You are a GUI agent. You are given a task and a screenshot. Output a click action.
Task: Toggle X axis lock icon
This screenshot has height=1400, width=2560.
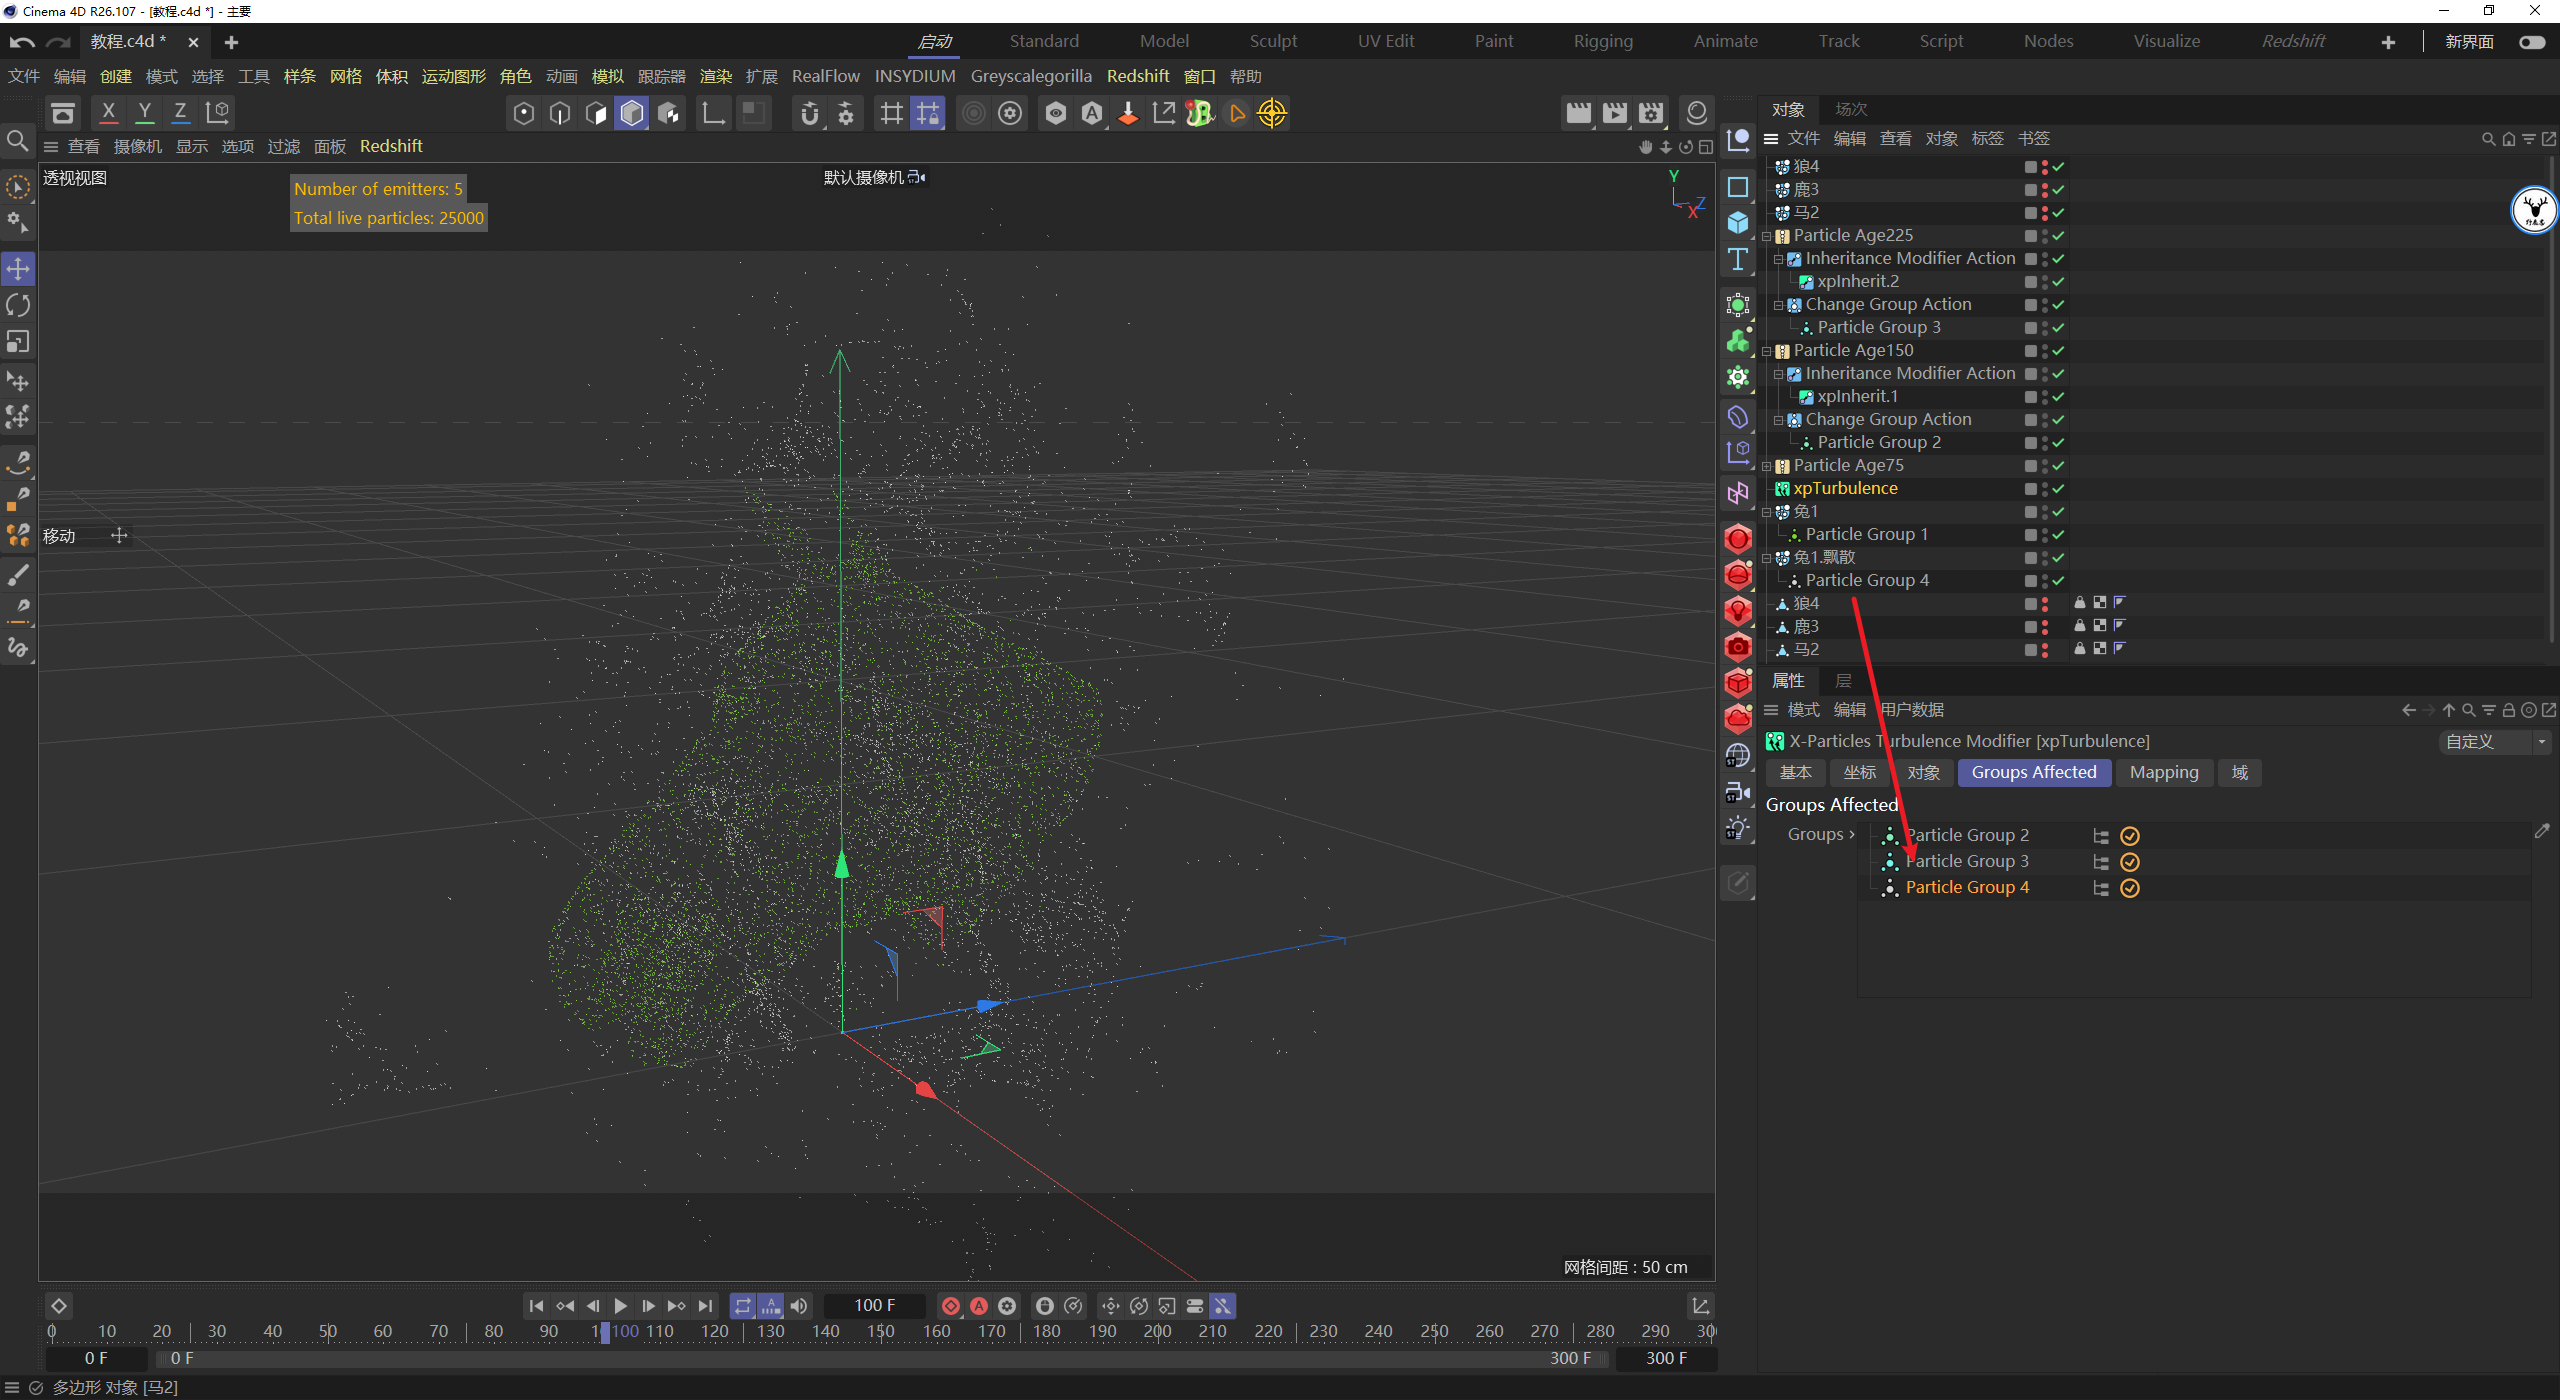108,112
